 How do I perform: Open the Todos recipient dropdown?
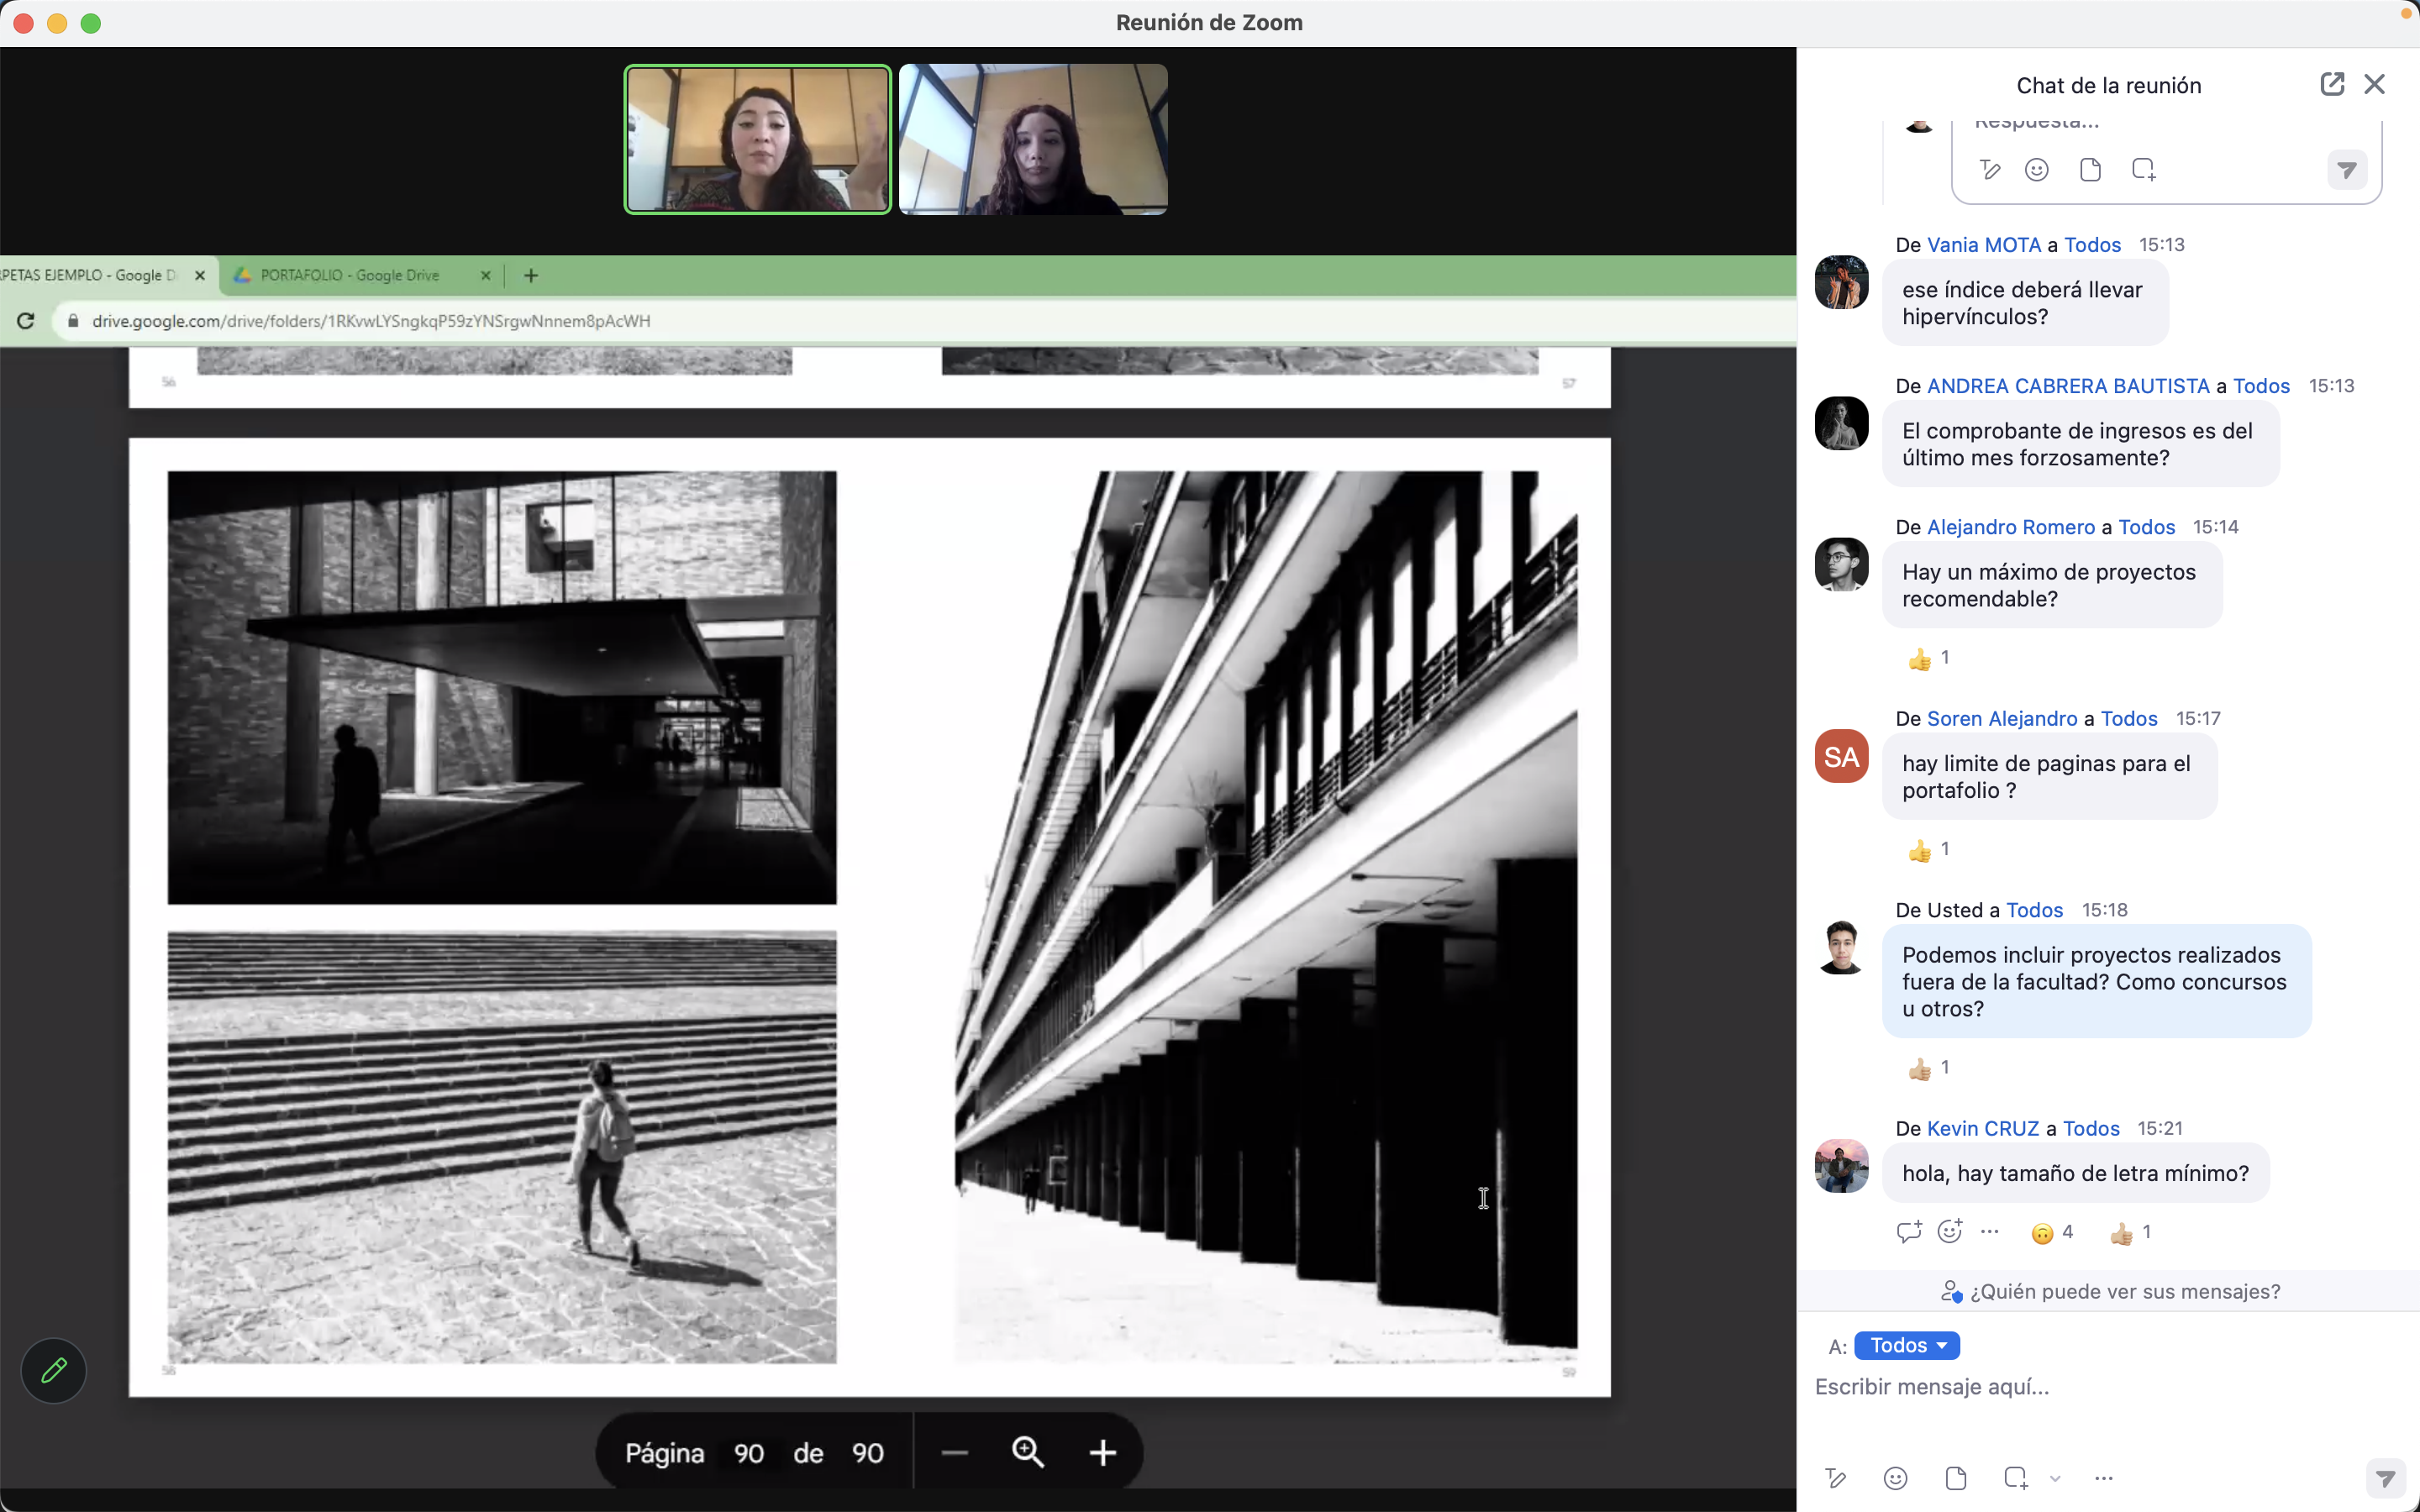coord(1906,1346)
